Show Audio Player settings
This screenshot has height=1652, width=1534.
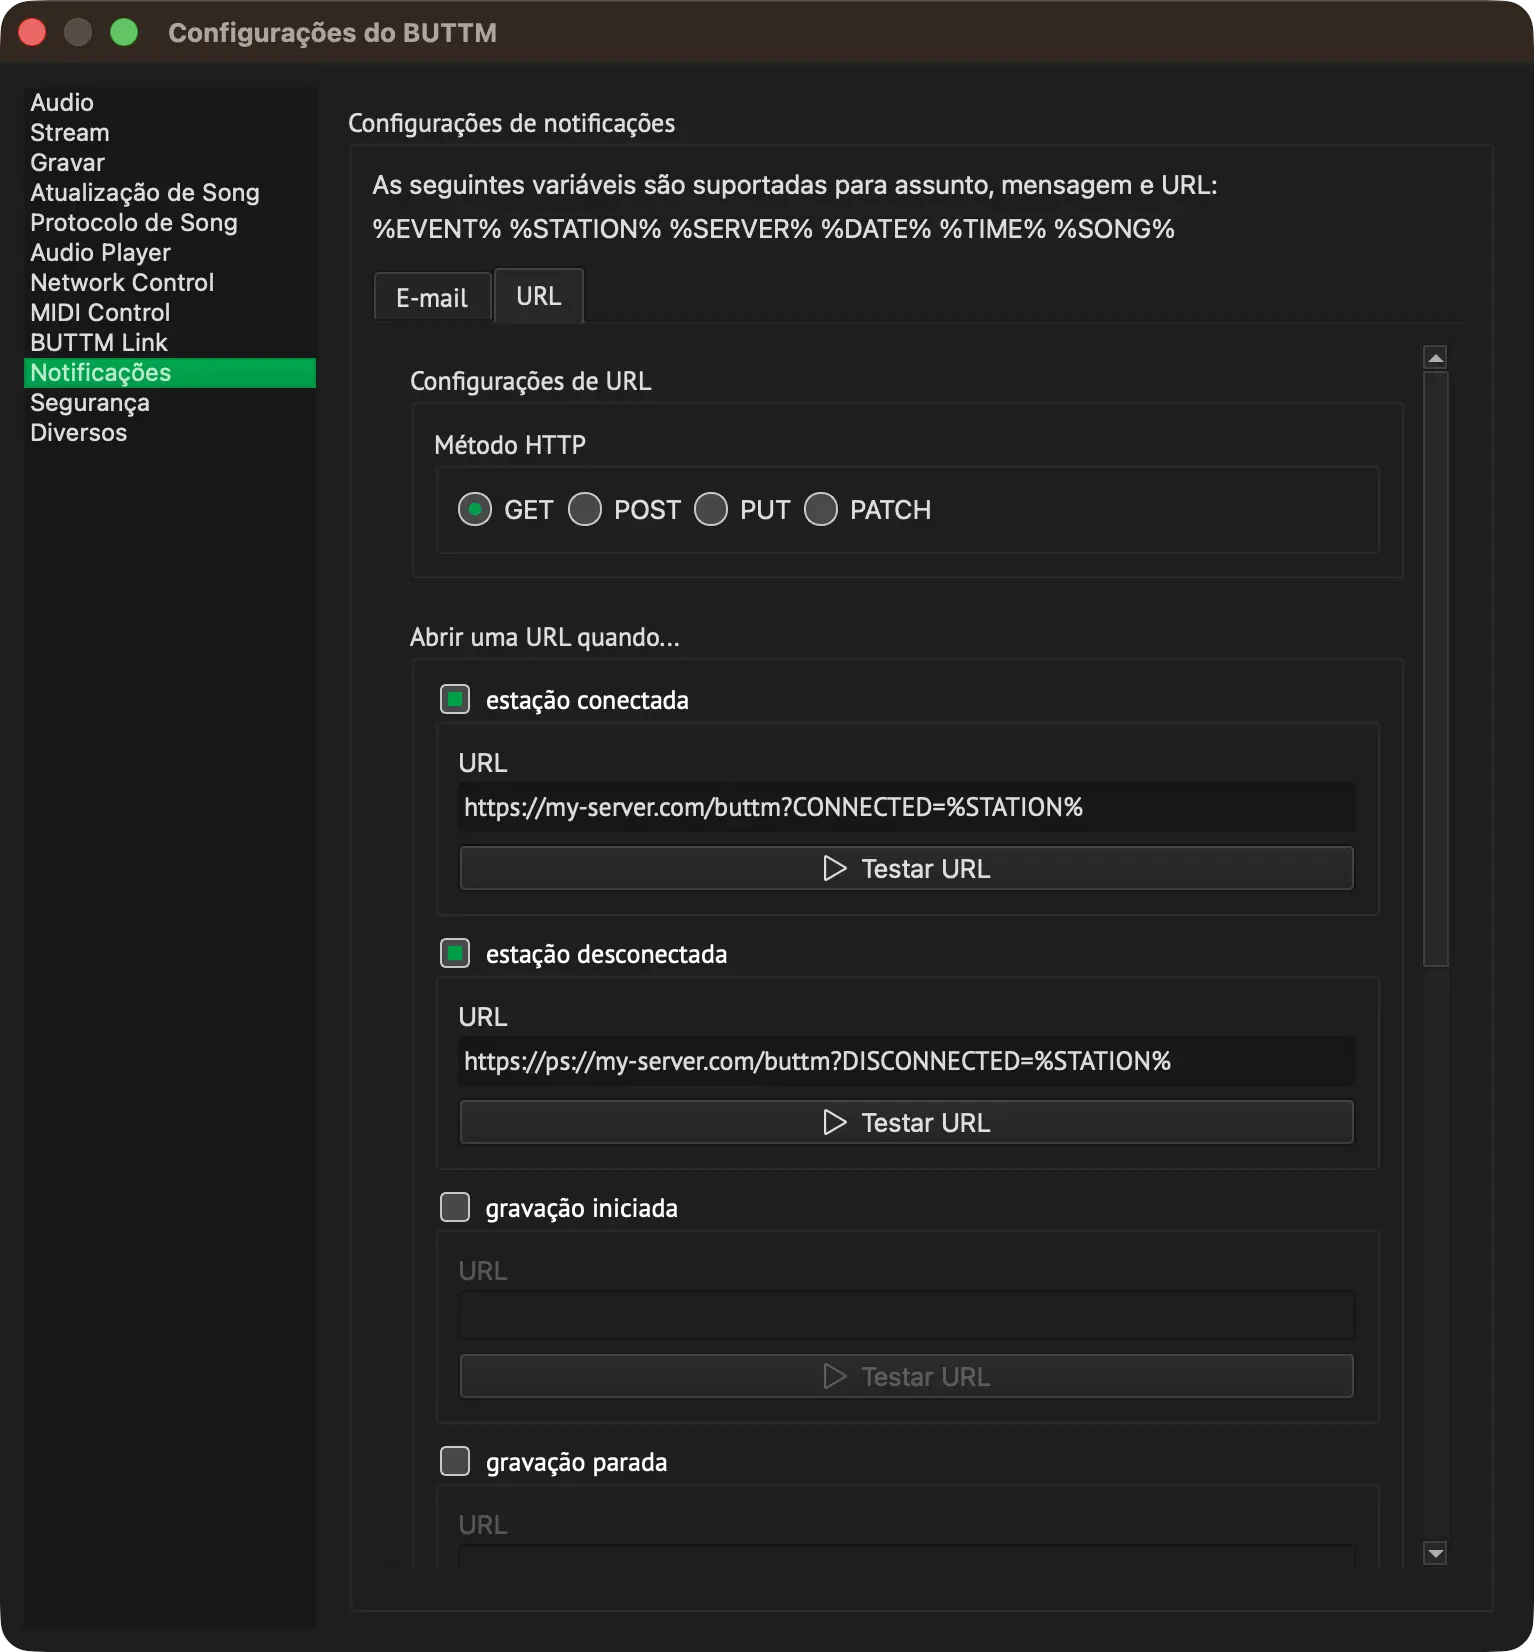[170, 252]
